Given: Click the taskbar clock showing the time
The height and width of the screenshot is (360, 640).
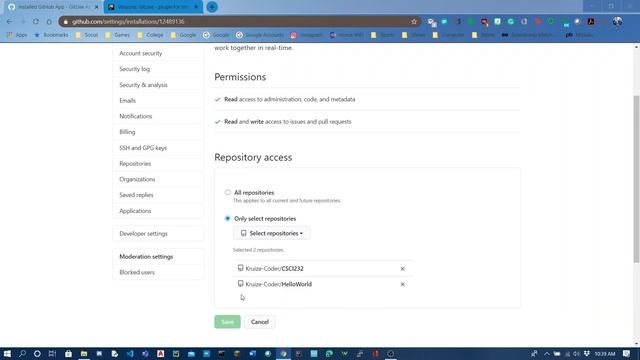Looking at the screenshot, I should click(x=605, y=353).
